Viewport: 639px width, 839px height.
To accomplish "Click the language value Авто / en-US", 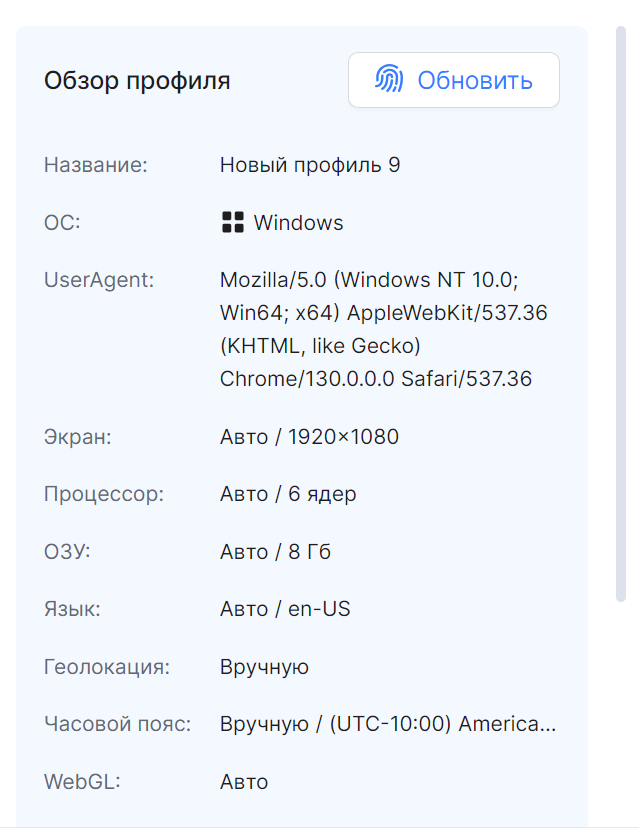I will (x=285, y=609).
